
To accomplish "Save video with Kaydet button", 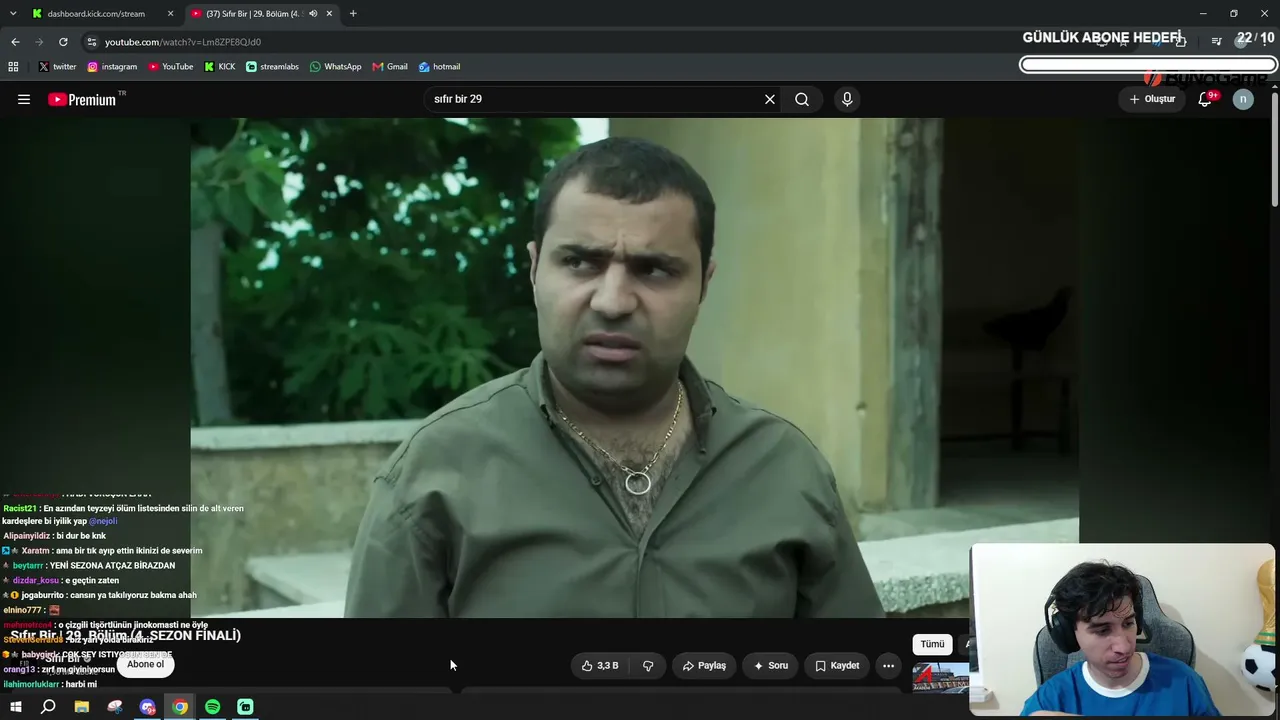I will pos(837,665).
